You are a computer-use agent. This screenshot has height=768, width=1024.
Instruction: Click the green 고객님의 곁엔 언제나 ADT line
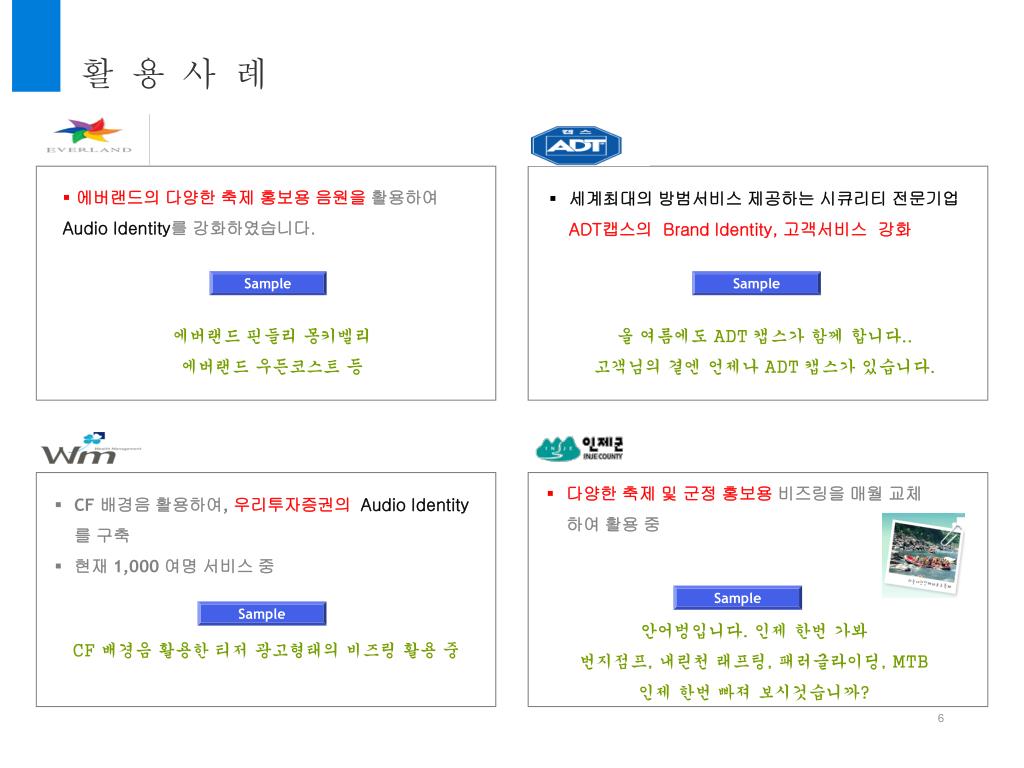764,366
